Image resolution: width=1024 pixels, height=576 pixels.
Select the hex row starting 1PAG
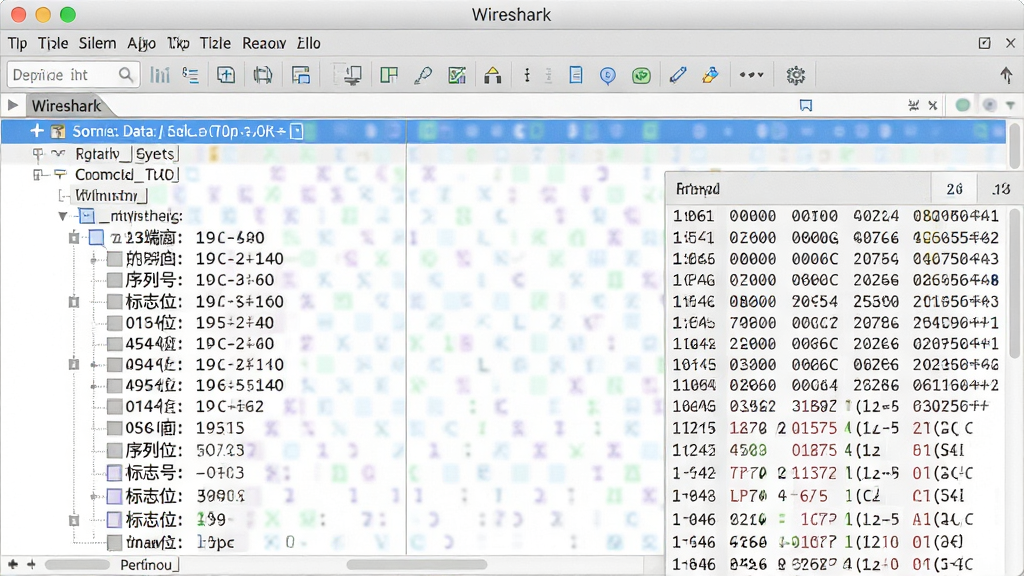tap(836, 280)
